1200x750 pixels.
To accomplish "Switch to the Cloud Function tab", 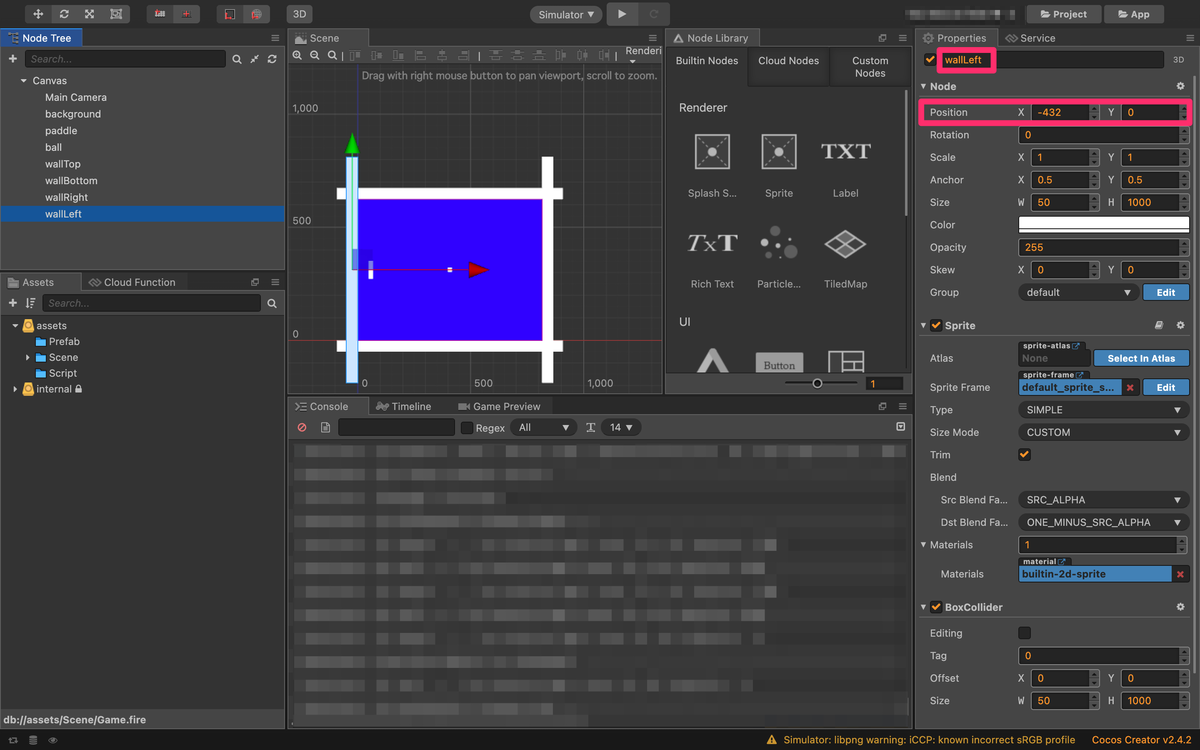I will click(131, 282).
